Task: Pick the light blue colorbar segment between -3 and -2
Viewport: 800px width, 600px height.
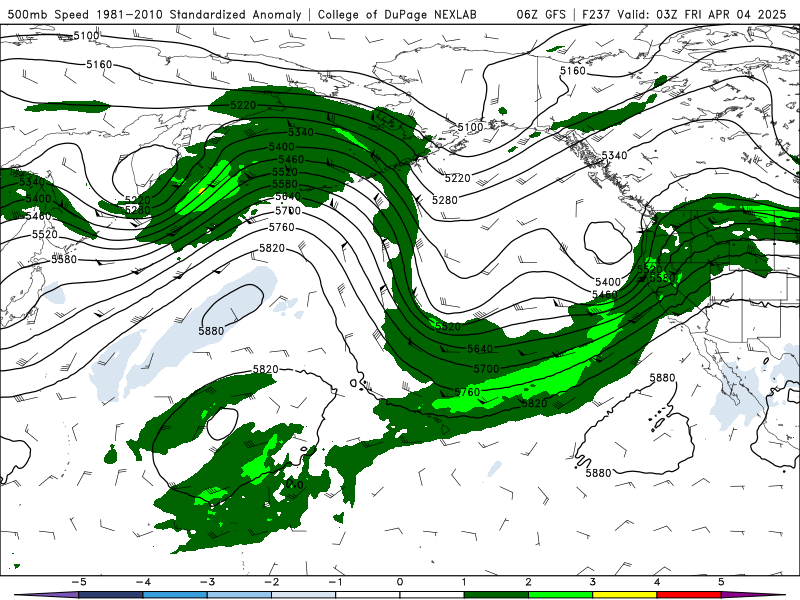Action: click(239, 595)
